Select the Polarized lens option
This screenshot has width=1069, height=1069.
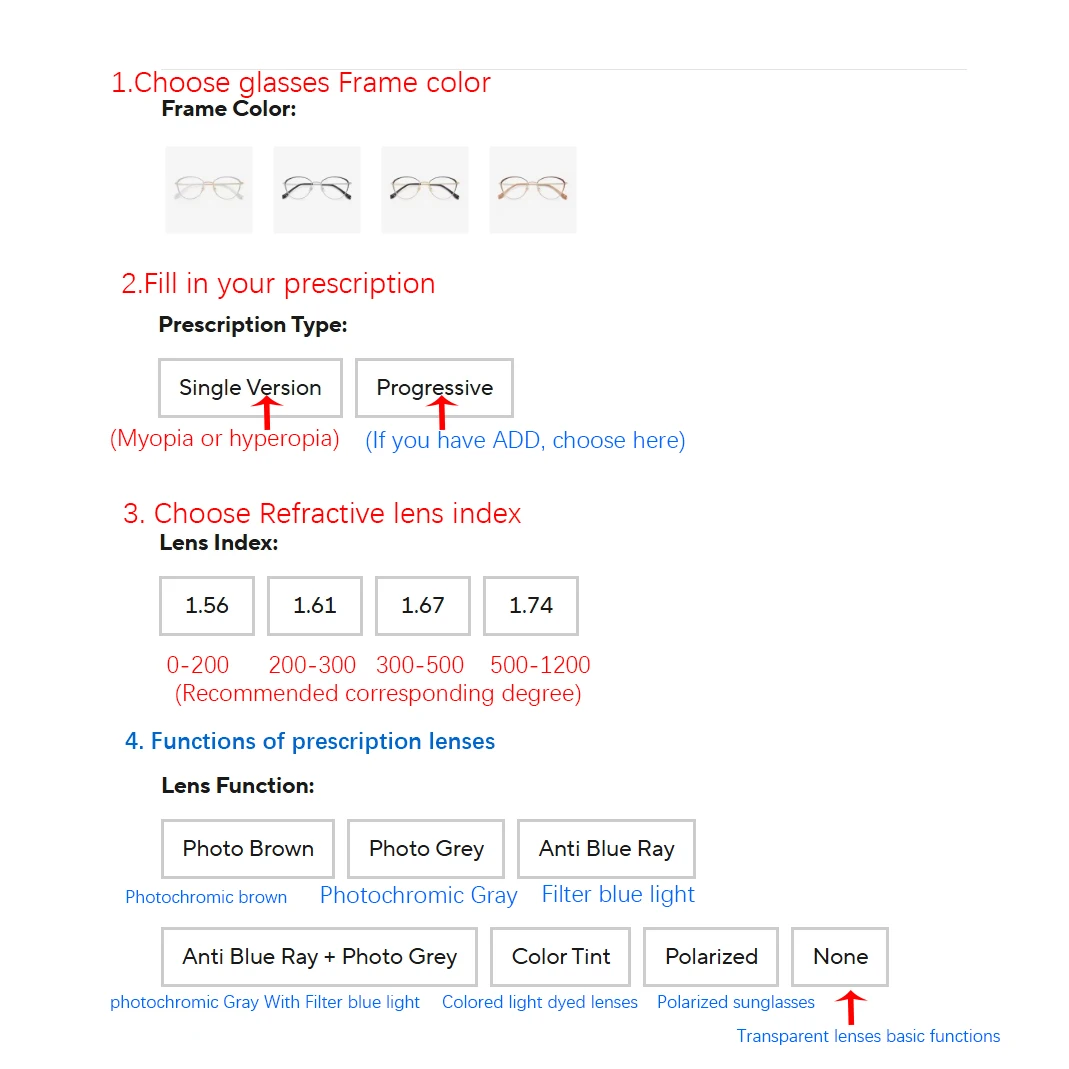711,957
